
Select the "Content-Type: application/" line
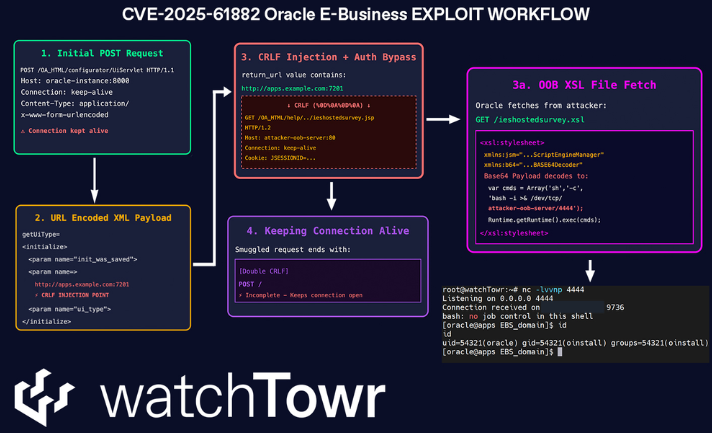point(74,103)
